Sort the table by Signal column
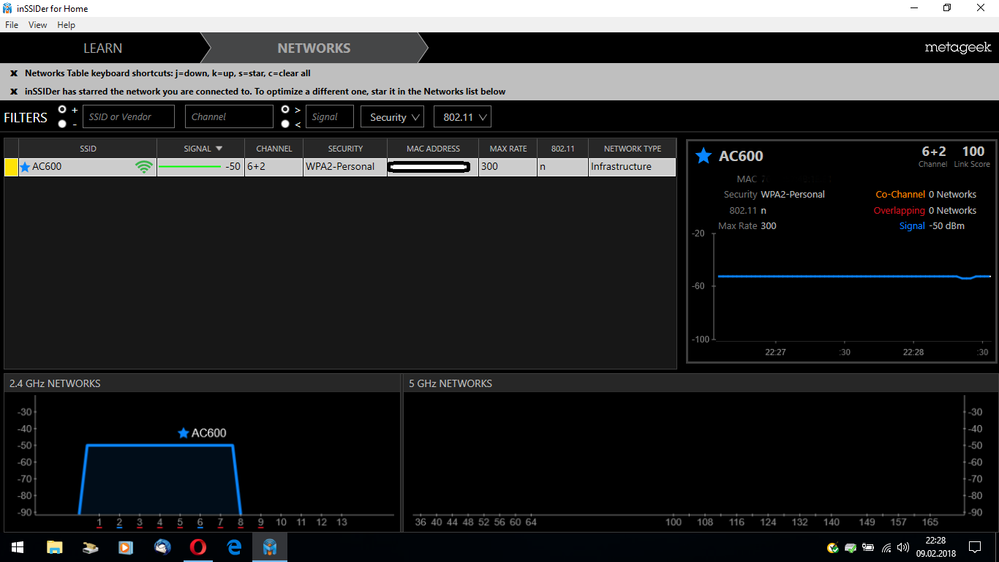The width and height of the screenshot is (999, 562). [200, 148]
